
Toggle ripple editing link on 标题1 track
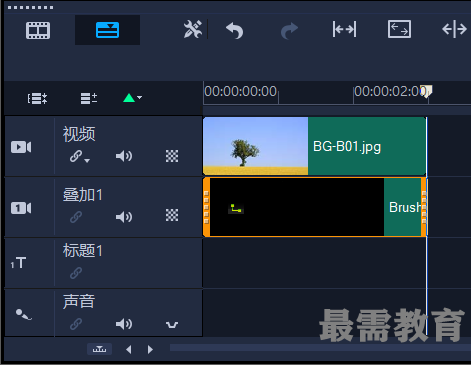76,273
